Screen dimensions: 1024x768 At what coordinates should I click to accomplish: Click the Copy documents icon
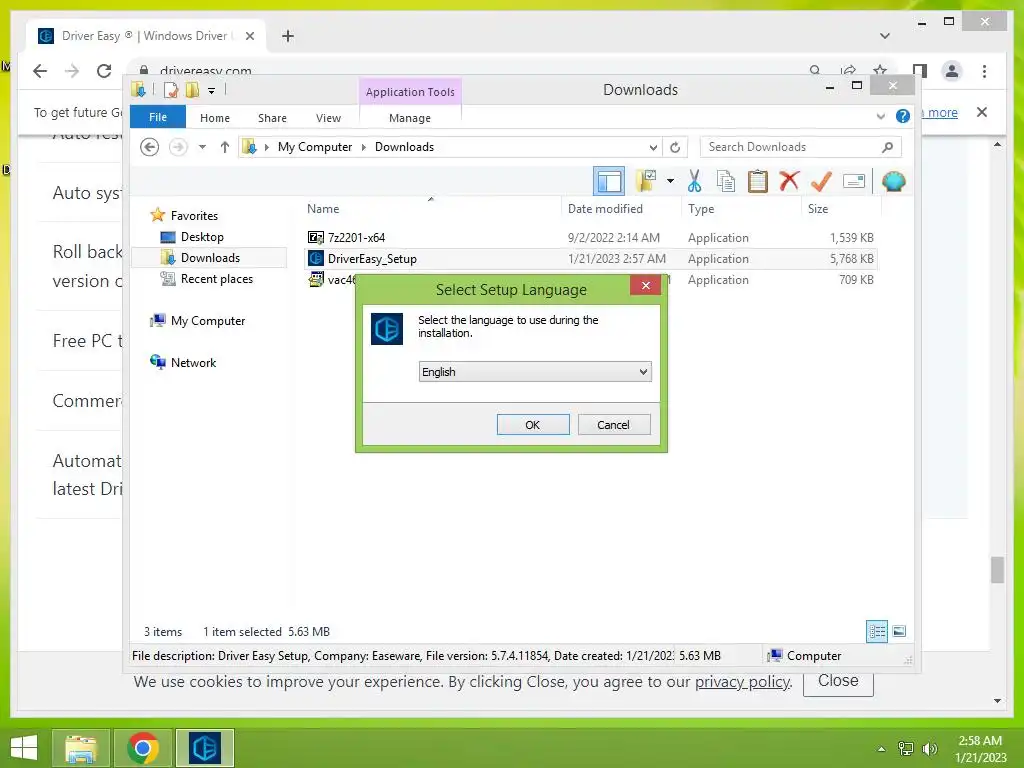coord(726,181)
